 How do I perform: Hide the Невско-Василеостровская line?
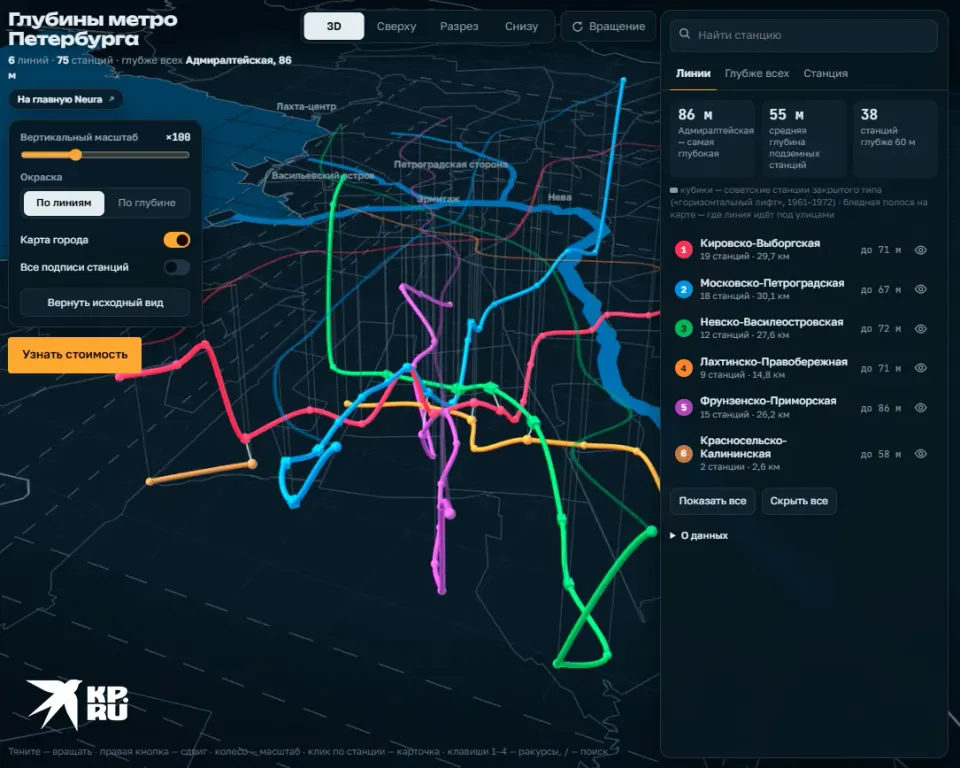[920, 329]
